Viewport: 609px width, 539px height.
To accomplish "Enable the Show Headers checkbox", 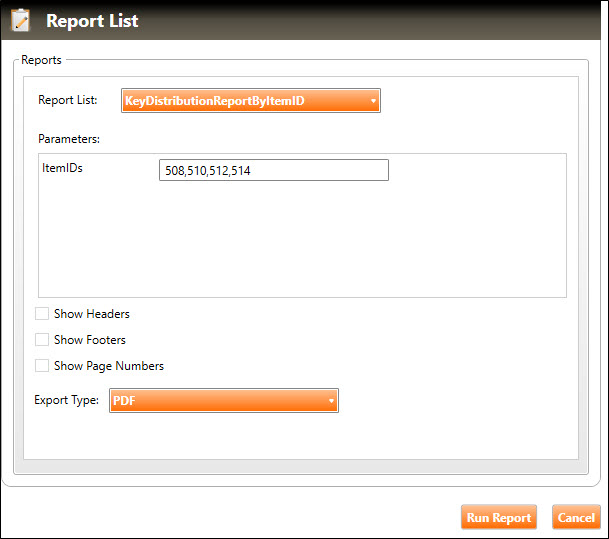I will (42, 314).
